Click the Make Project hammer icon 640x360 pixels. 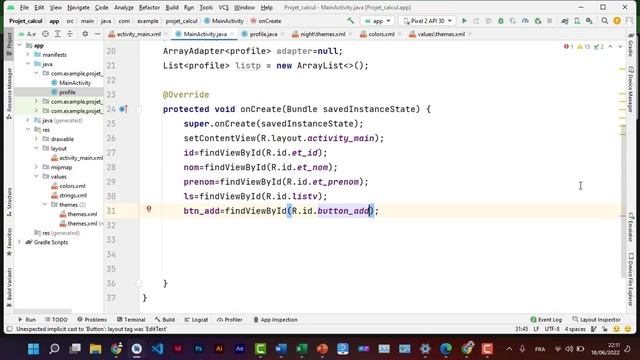[351, 21]
